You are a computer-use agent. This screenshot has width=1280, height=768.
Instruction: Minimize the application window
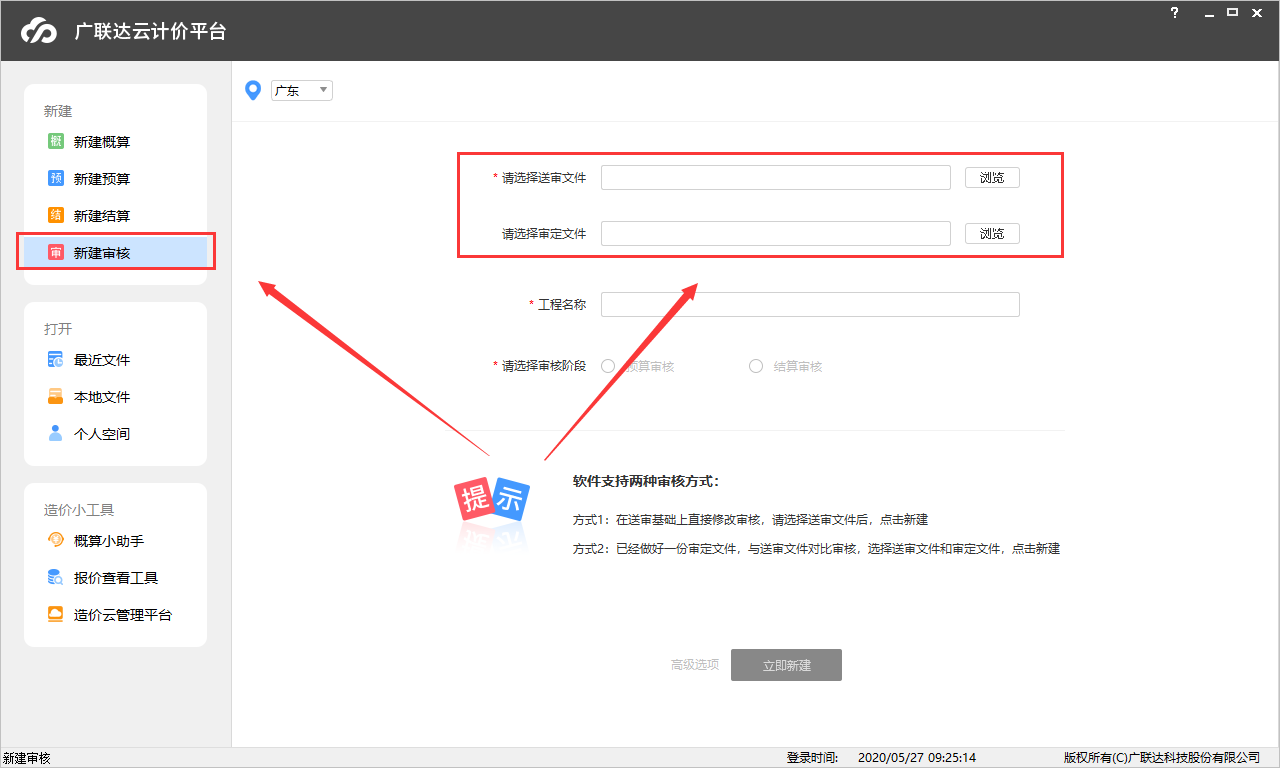(x=1210, y=13)
